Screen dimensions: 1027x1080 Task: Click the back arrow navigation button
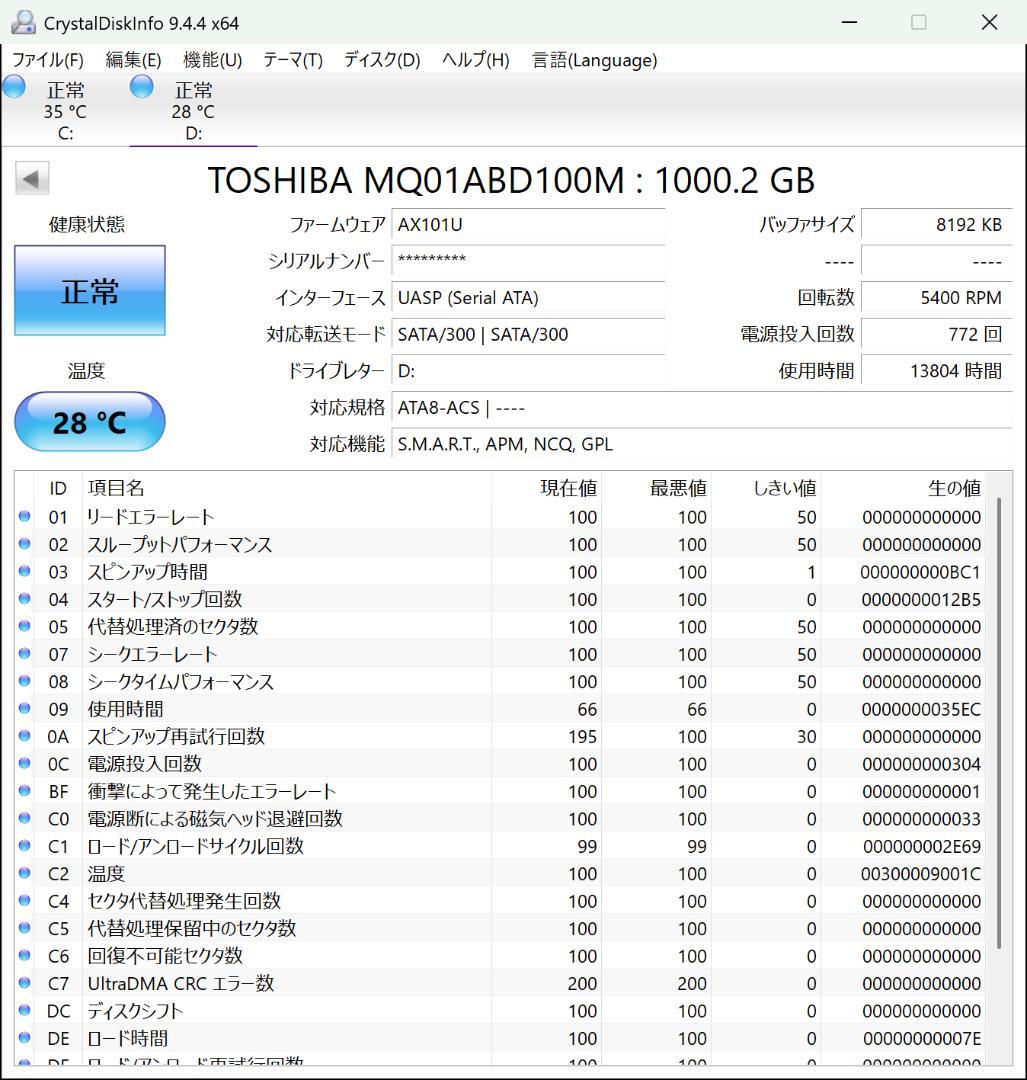pyautogui.click(x=31, y=177)
